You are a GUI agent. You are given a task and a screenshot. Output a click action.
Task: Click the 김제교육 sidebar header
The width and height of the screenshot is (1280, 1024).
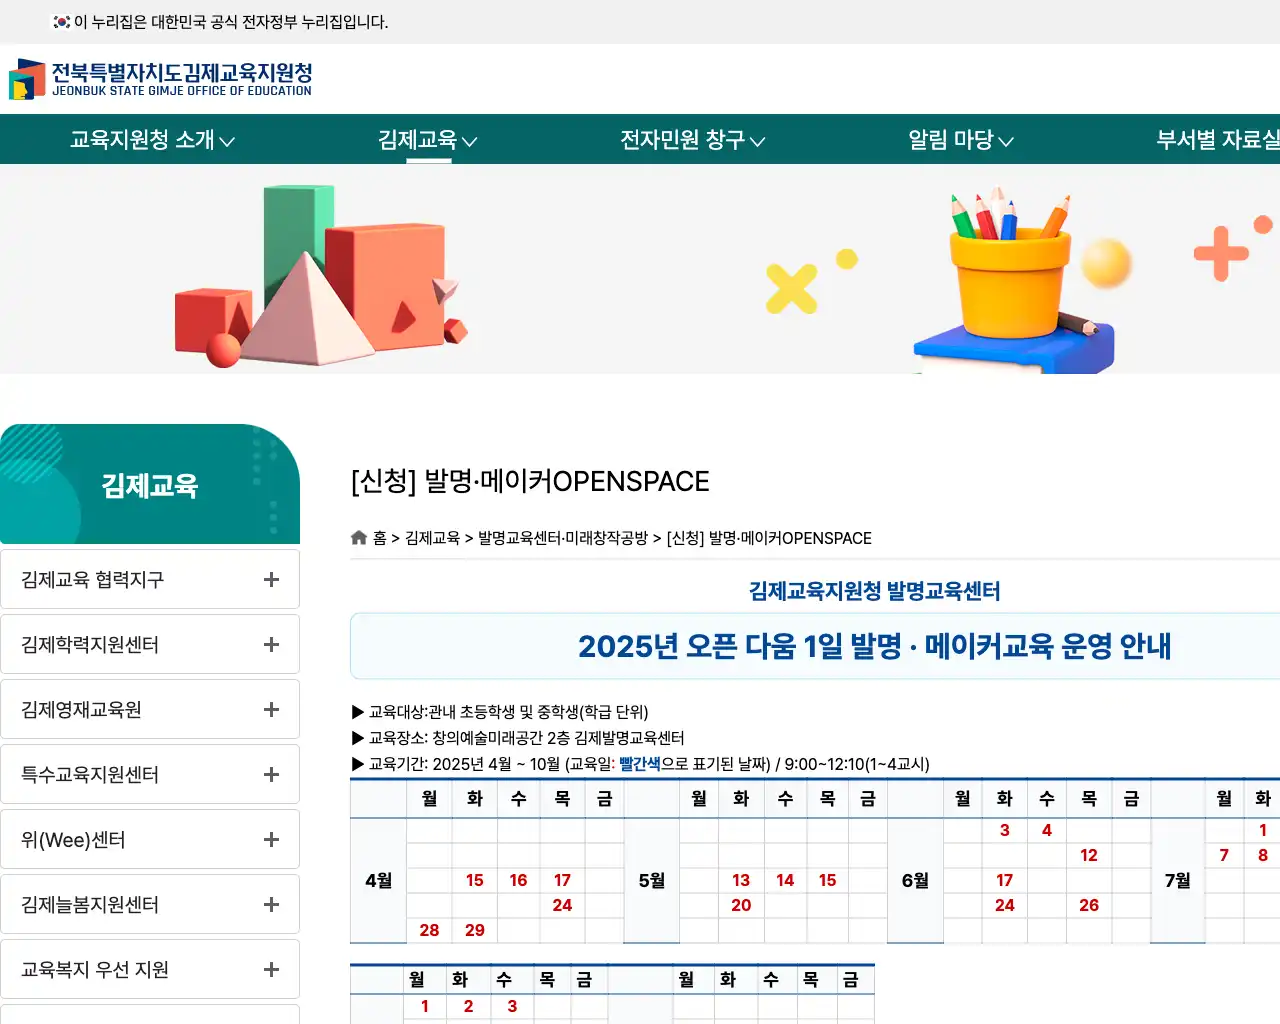(x=150, y=485)
